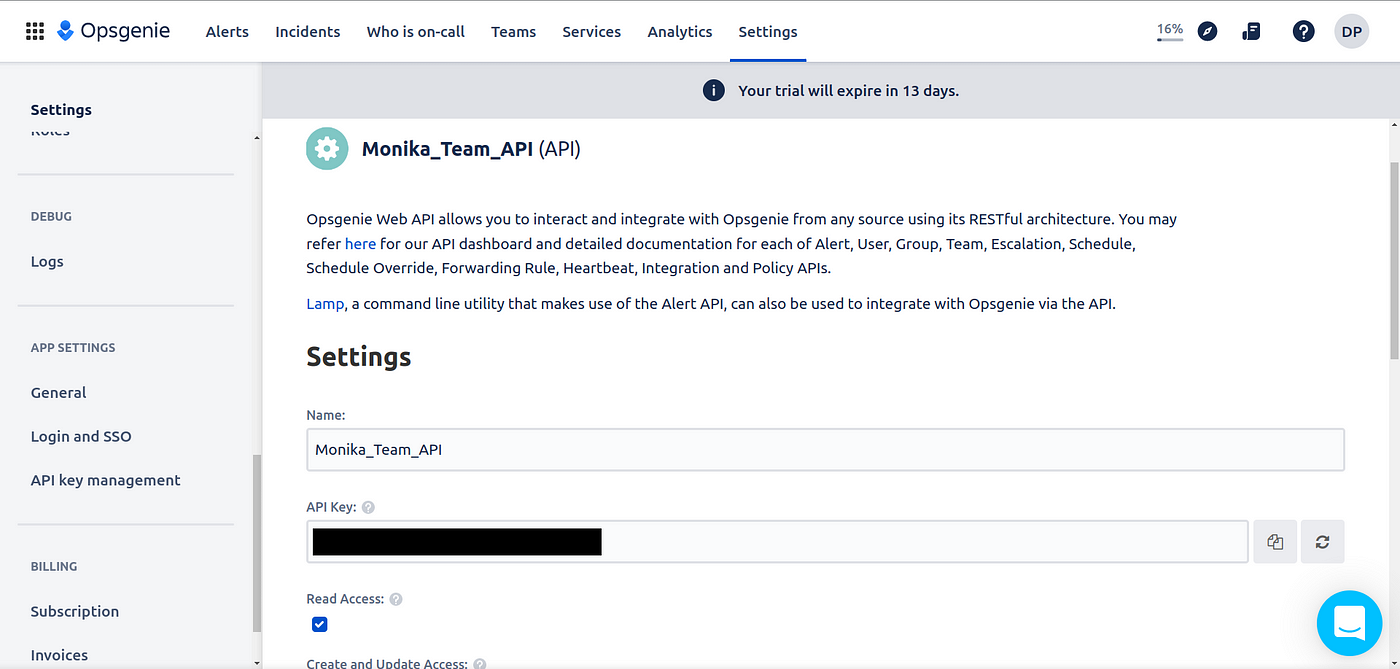Click the Name input field
Screen dimensions: 1400x669
click(825, 450)
